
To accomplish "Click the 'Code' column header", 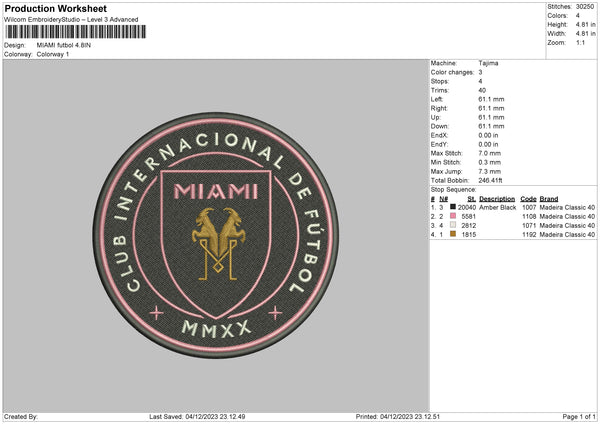I will tap(528, 199).
